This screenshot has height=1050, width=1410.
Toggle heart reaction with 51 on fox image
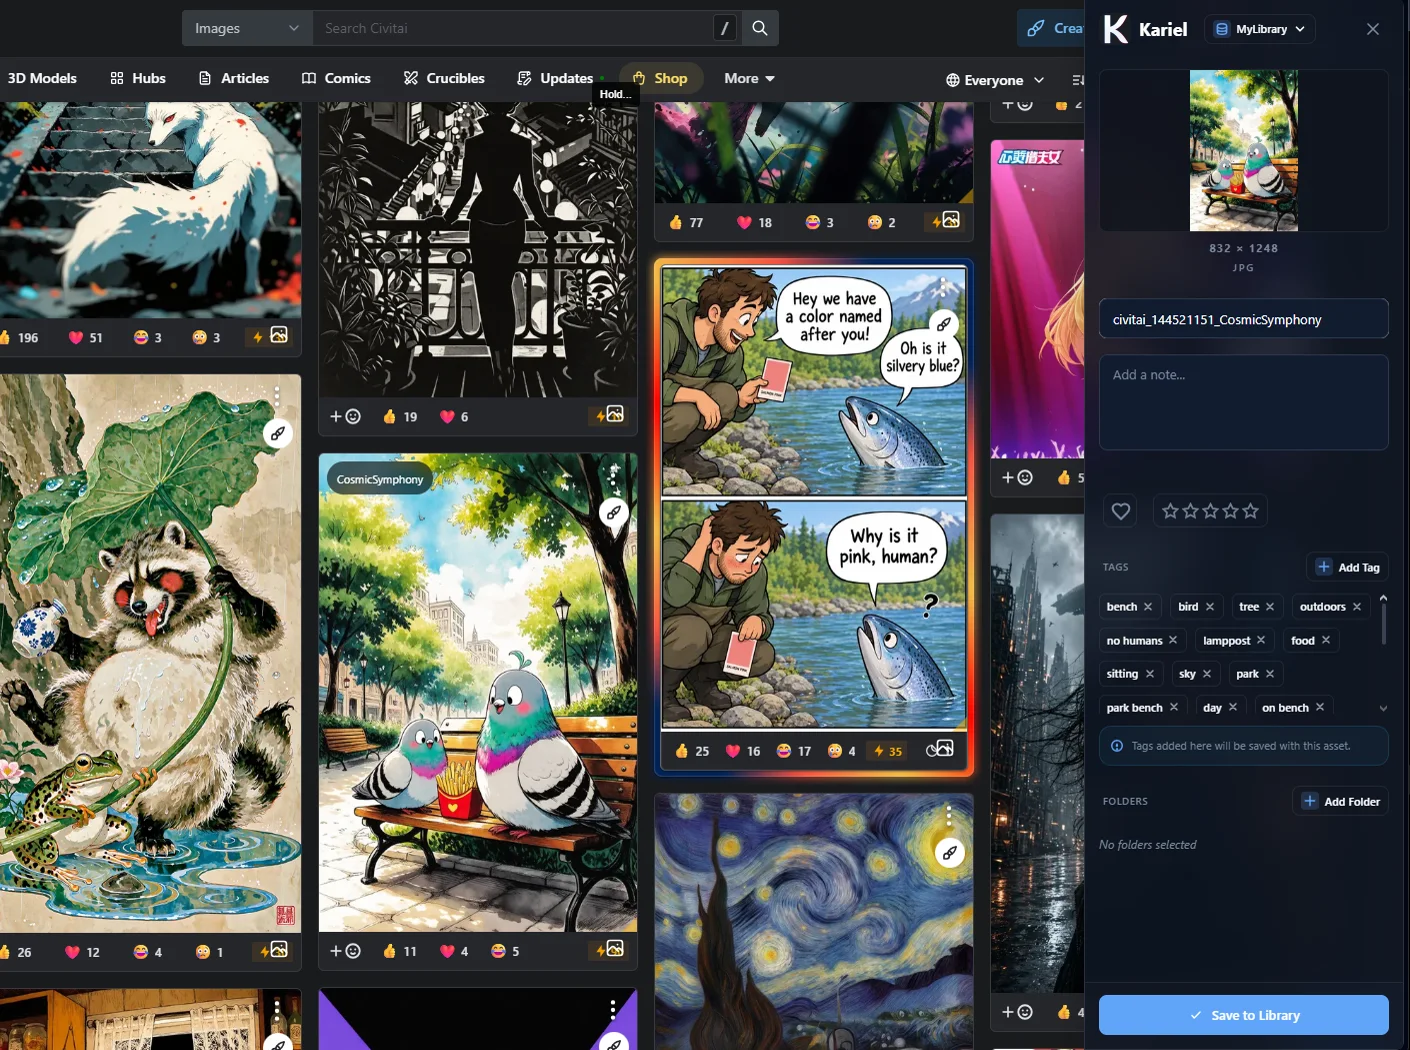pyautogui.click(x=85, y=338)
